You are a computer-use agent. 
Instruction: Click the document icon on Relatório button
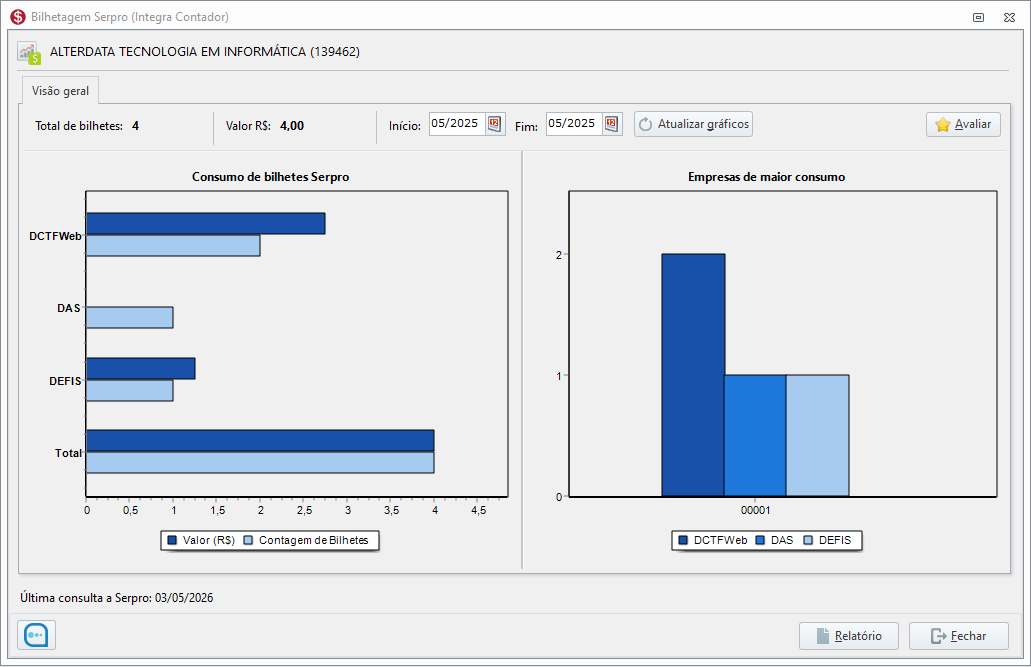tap(822, 636)
